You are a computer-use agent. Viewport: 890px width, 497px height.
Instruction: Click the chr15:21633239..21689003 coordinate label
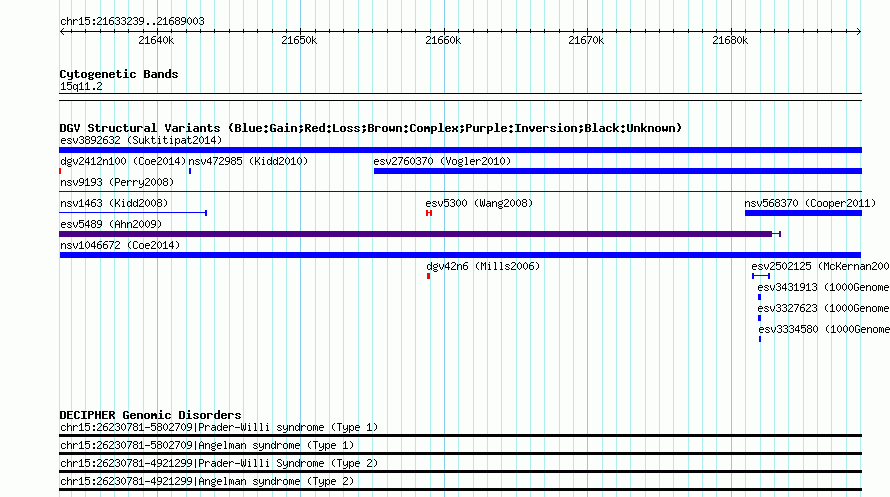click(x=132, y=21)
